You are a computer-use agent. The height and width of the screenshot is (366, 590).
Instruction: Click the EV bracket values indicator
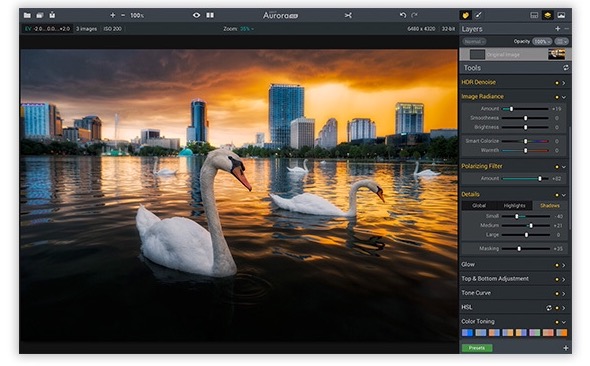point(47,29)
